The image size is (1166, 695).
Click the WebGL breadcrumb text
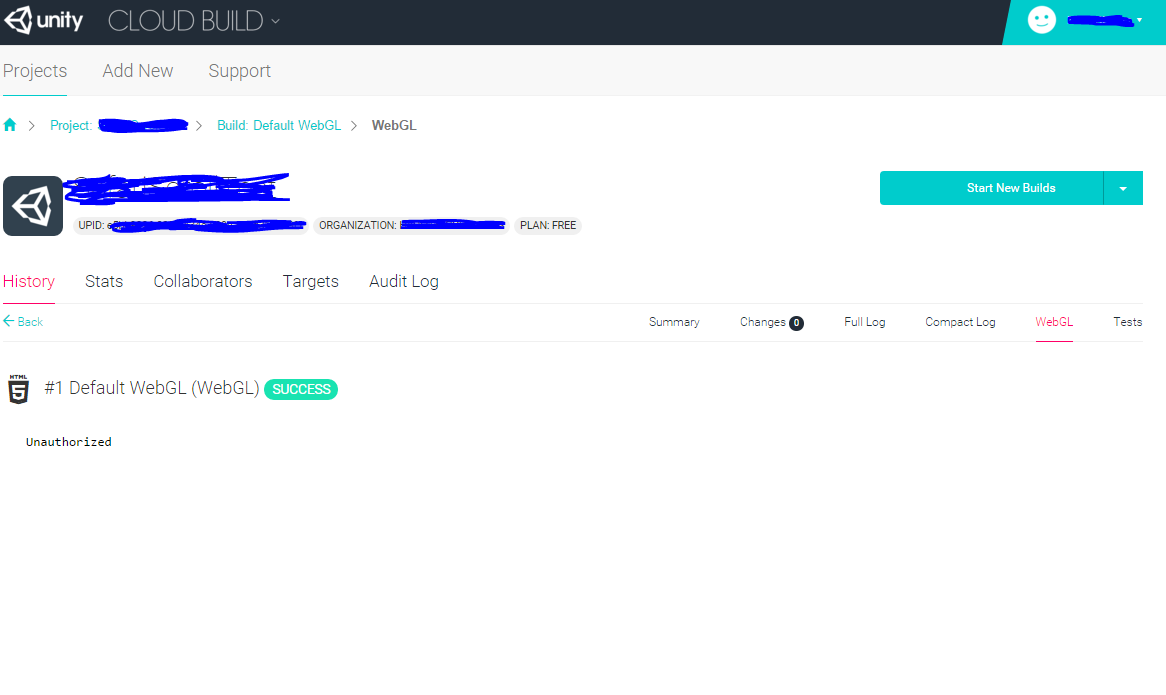(x=394, y=126)
